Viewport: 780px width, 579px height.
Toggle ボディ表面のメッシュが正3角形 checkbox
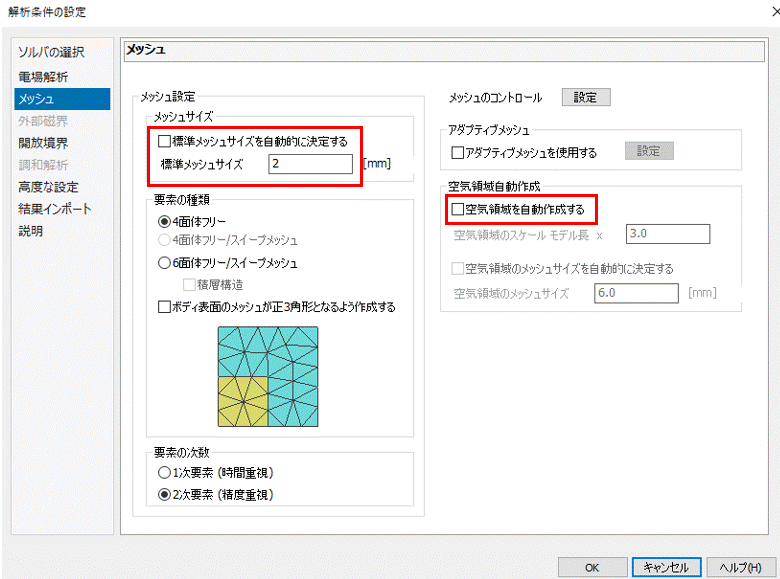165,307
